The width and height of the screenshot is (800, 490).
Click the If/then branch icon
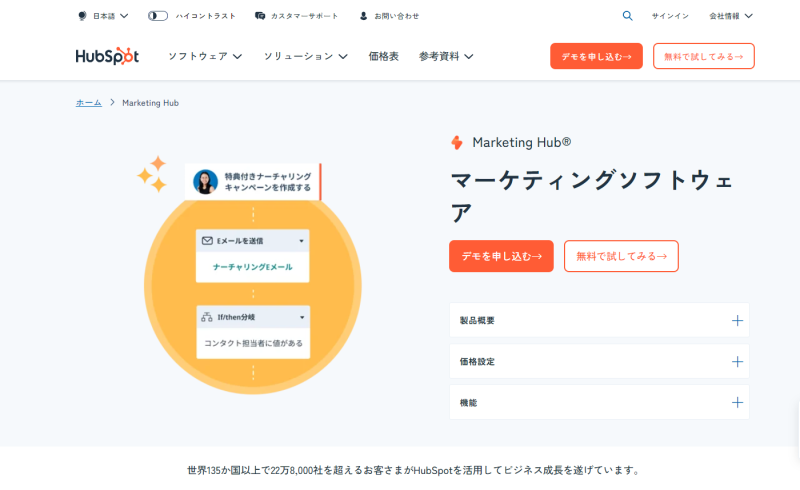pos(207,317)
